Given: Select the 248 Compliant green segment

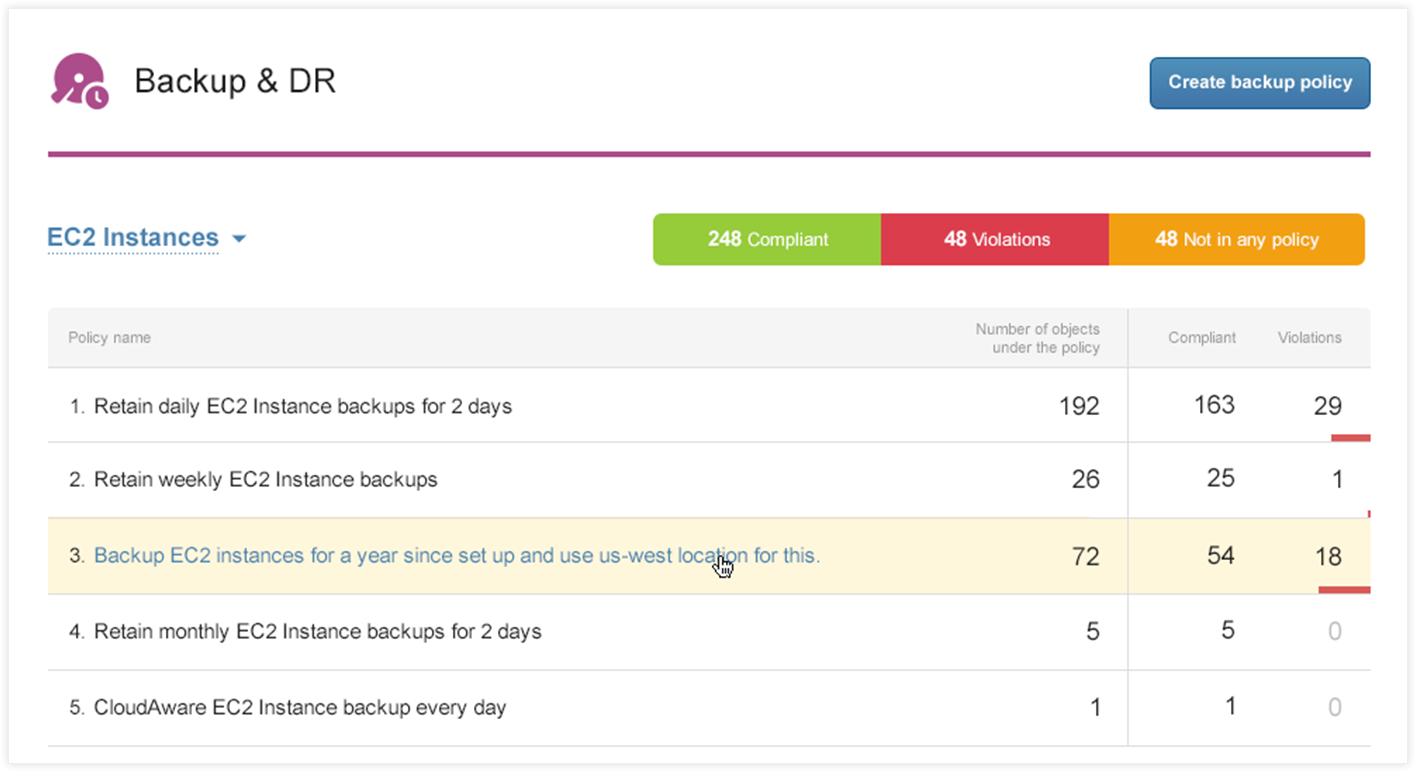Looking at the screenshot, I should click(x=767, y=239).
